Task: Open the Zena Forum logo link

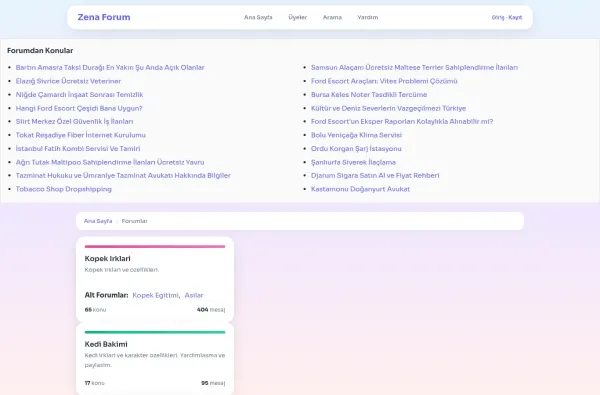Action: tap(104, 17)
